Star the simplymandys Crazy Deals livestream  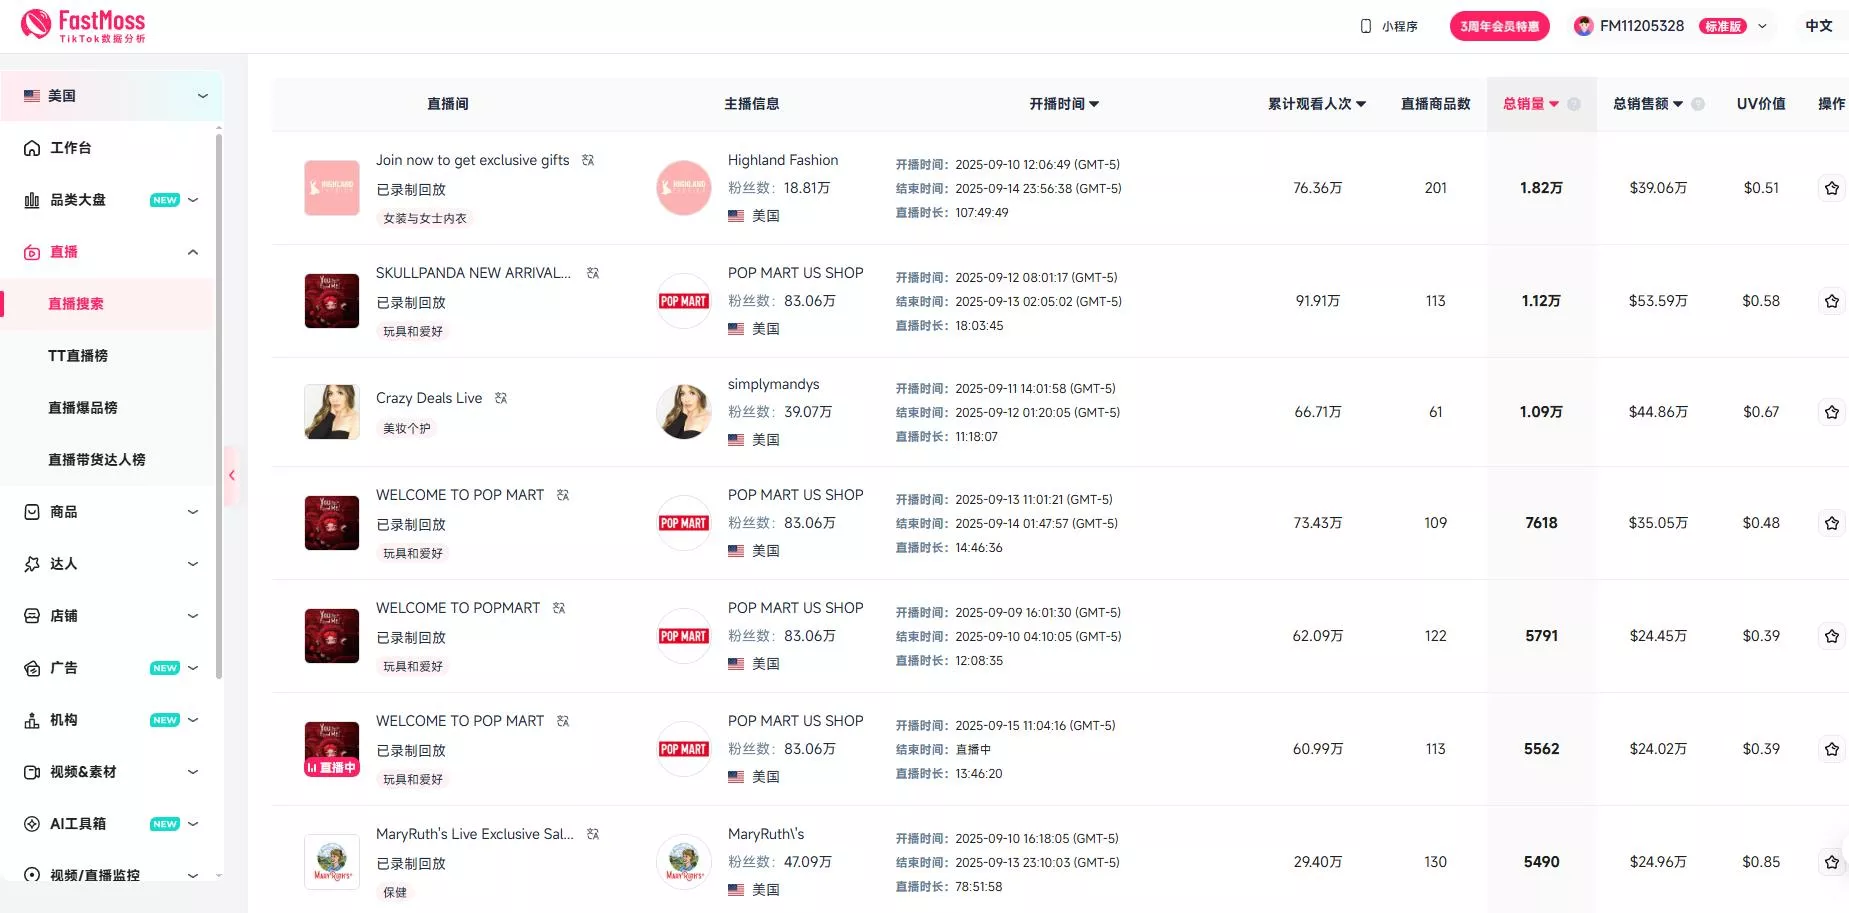(x=1831, y=412)
